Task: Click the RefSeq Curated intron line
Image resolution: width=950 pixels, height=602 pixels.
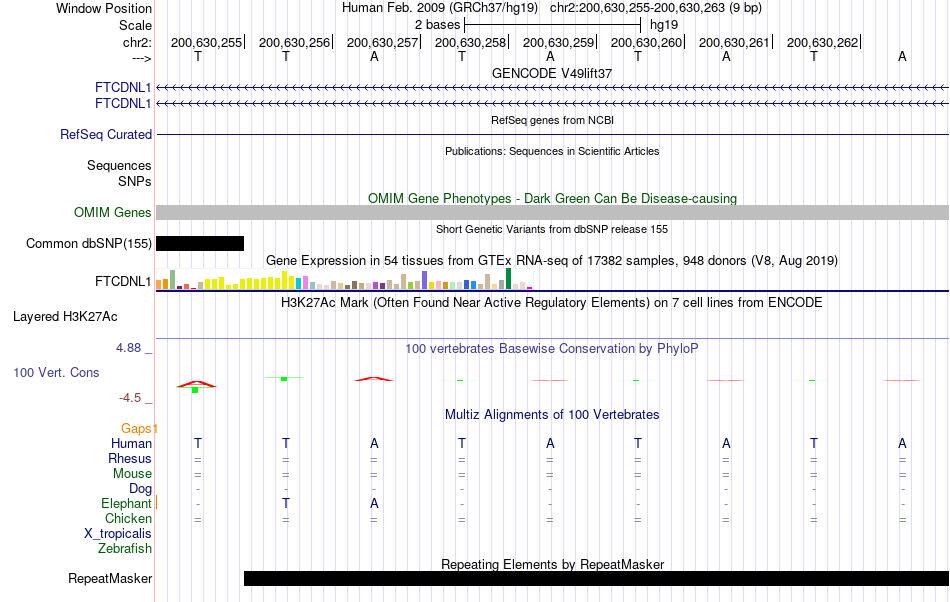Action: click(x=553, y=134)
